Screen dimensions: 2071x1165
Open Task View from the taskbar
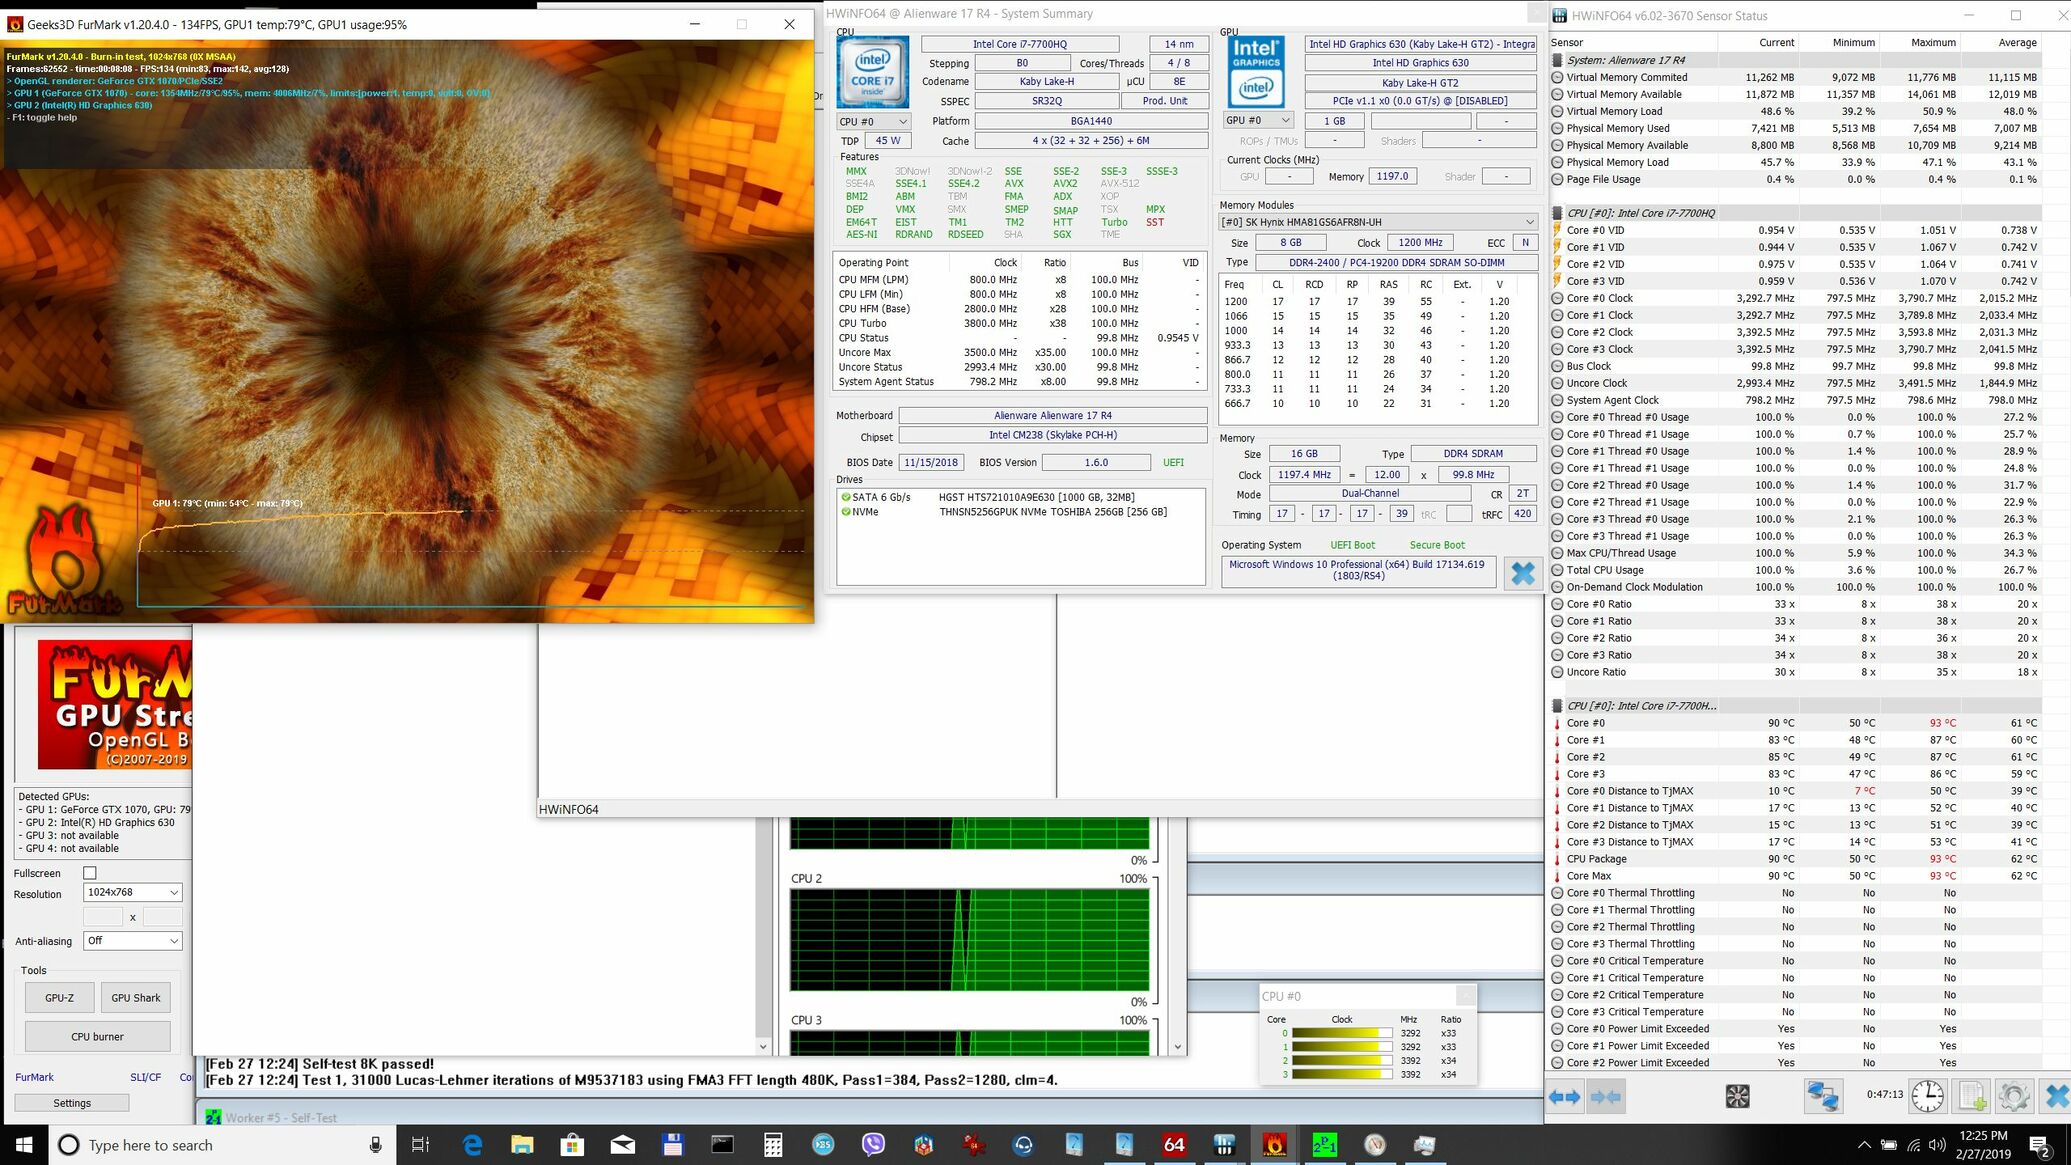(x=420, y=1145)
